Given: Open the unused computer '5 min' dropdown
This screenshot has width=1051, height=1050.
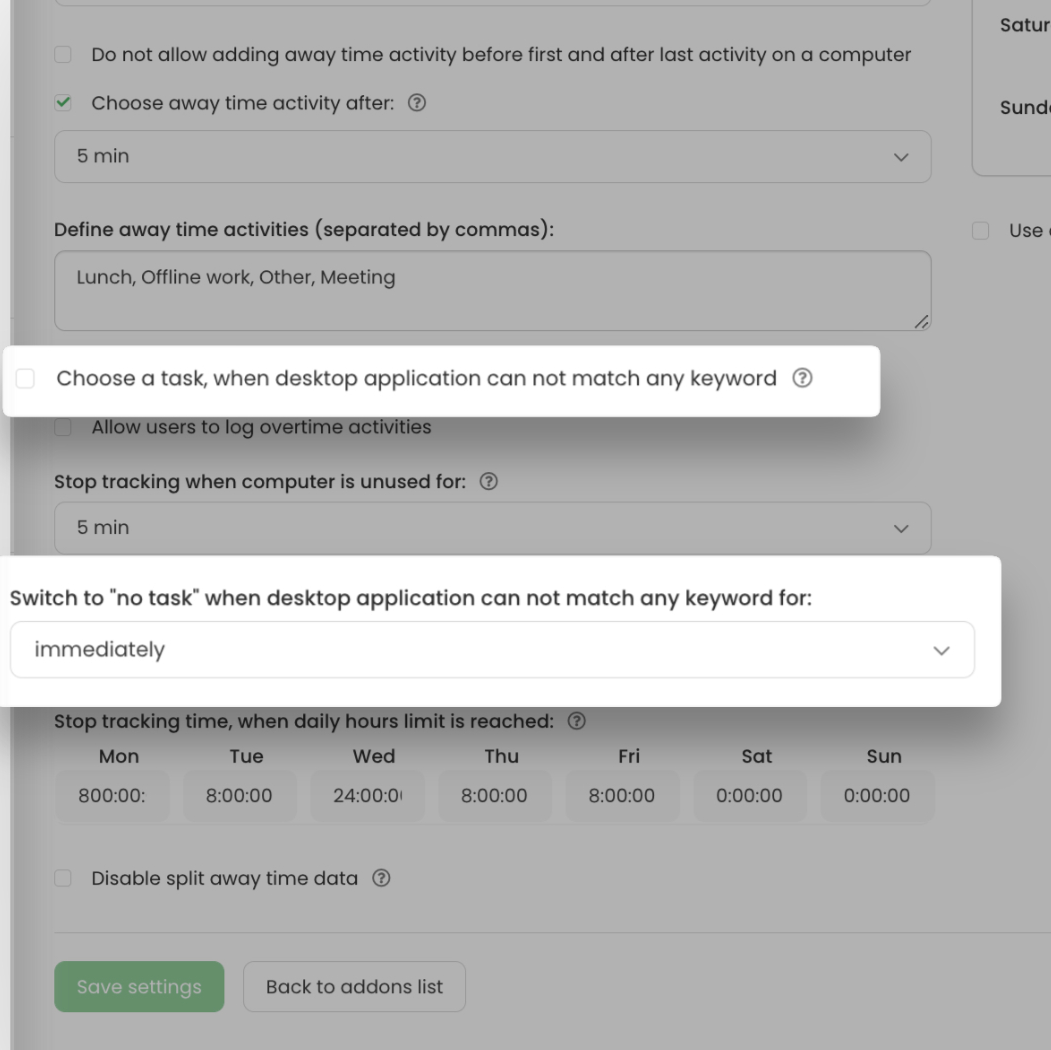Looking at the screenshot, I should point(492,528).
